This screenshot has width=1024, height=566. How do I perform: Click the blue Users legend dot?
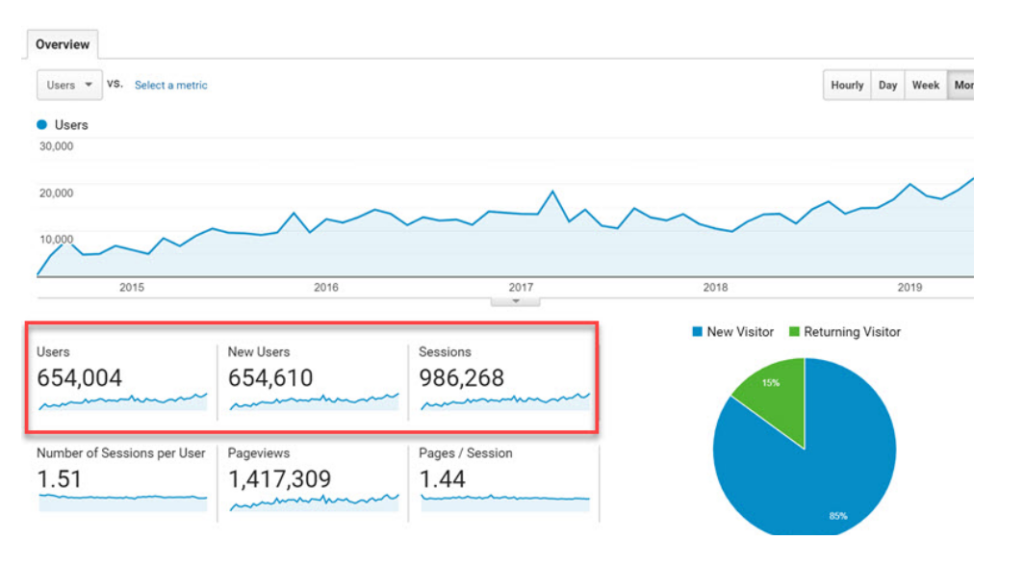click(x=42, y=125)
